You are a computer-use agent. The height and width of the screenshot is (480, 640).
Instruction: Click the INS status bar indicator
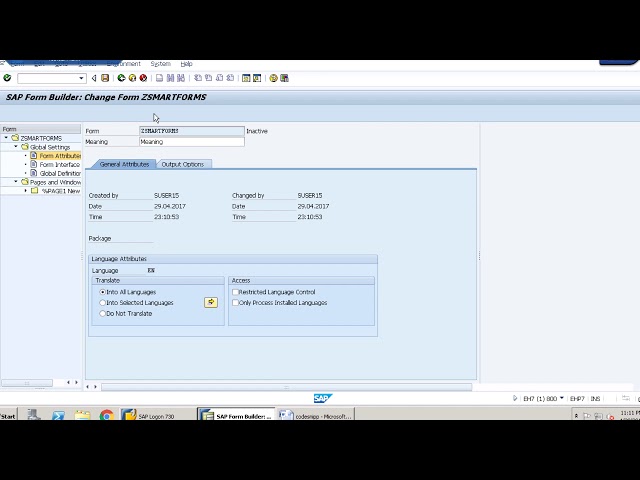(595, 398)
